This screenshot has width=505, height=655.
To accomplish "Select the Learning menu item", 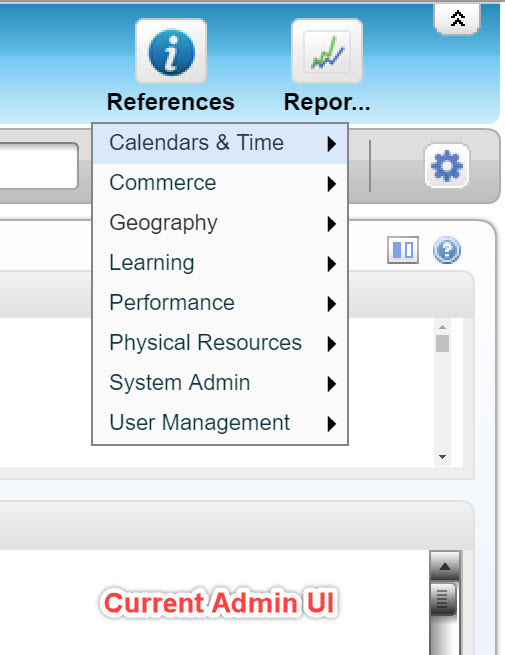I will tap(220, 264).
